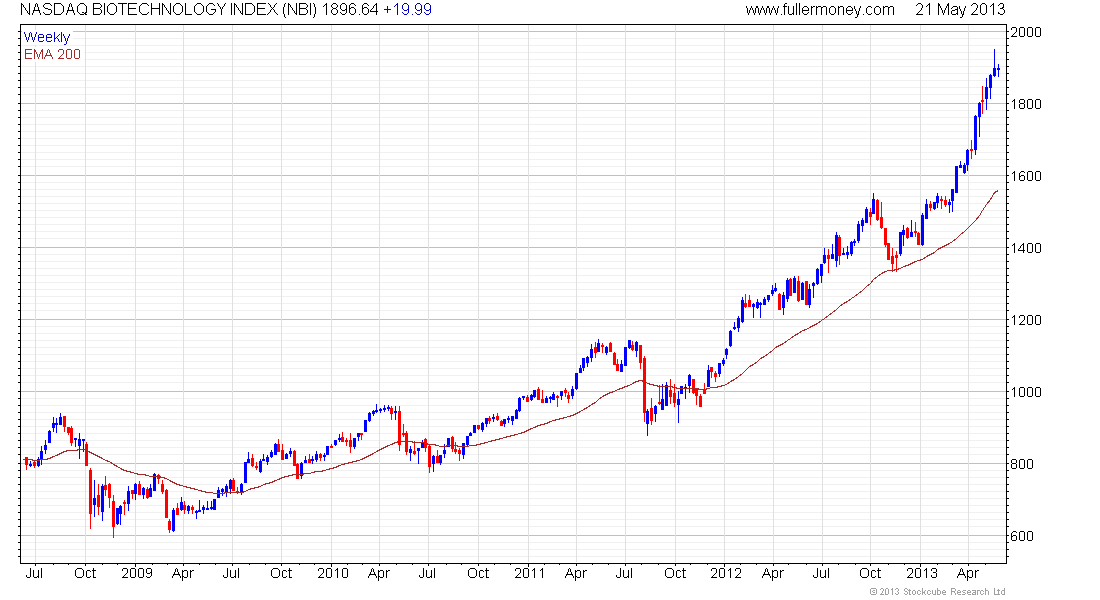Click the NASDAQ BIOTECHNOLOGY INDEX (NBI) title
This screenshot has height=600, width=1100.
coord(168,10)
